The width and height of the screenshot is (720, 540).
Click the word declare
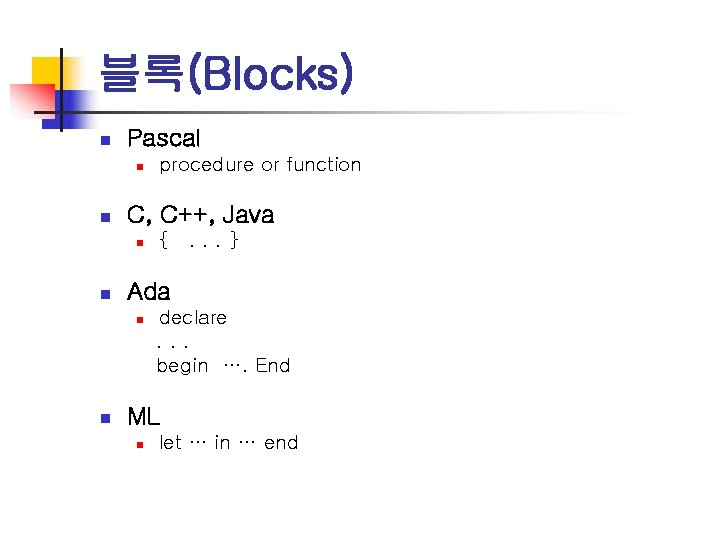tap(193, 318)
